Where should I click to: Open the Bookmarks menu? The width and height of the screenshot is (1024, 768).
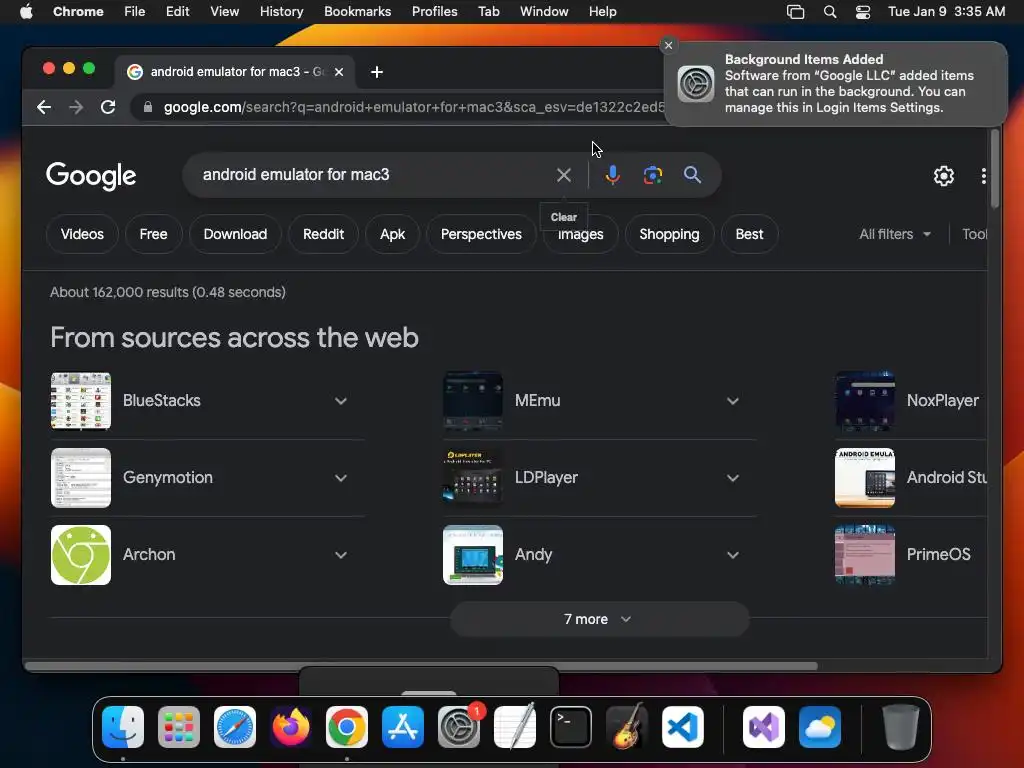[357, 12]
